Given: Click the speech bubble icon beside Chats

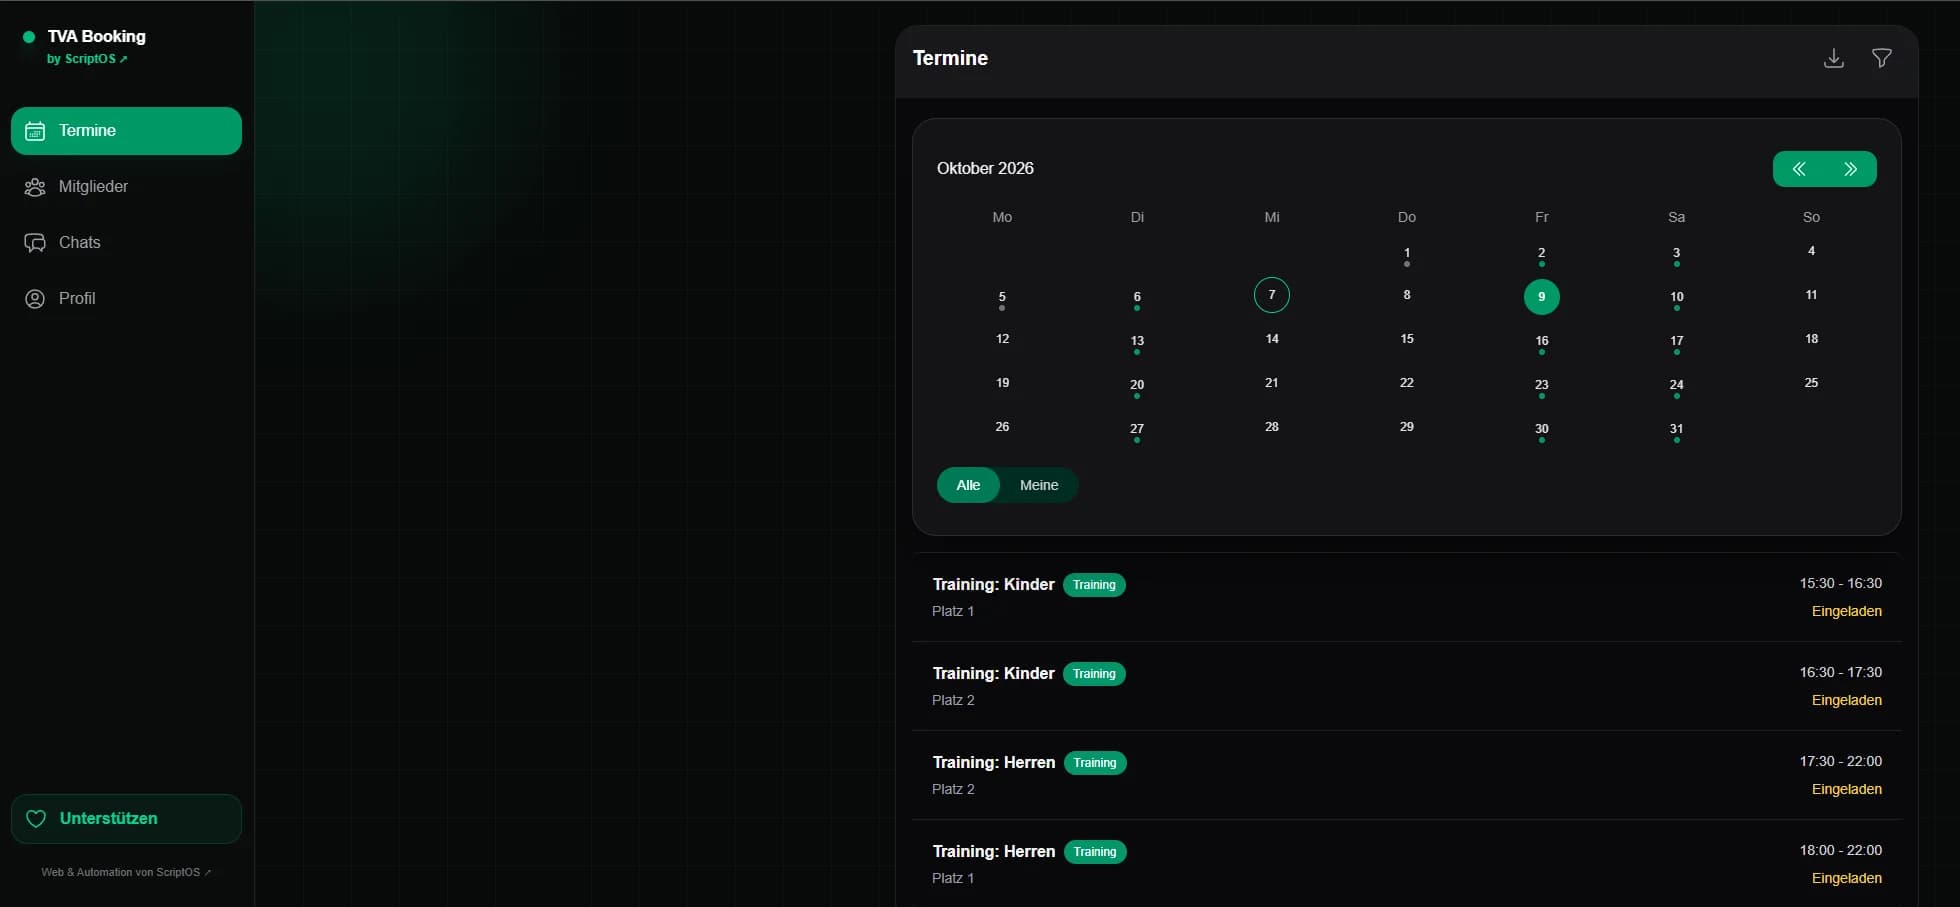Looking at the screenshot, I should point(35,243).
